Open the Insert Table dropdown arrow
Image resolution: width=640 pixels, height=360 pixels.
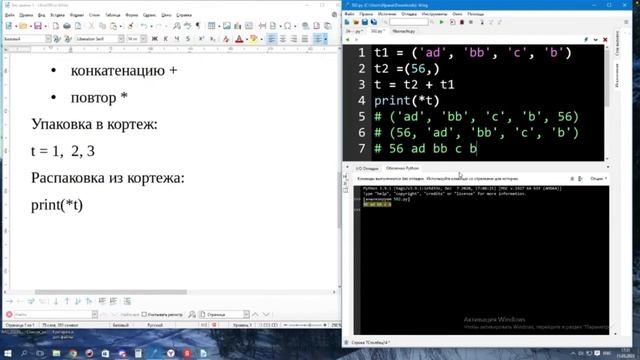[x=218, y=27]
